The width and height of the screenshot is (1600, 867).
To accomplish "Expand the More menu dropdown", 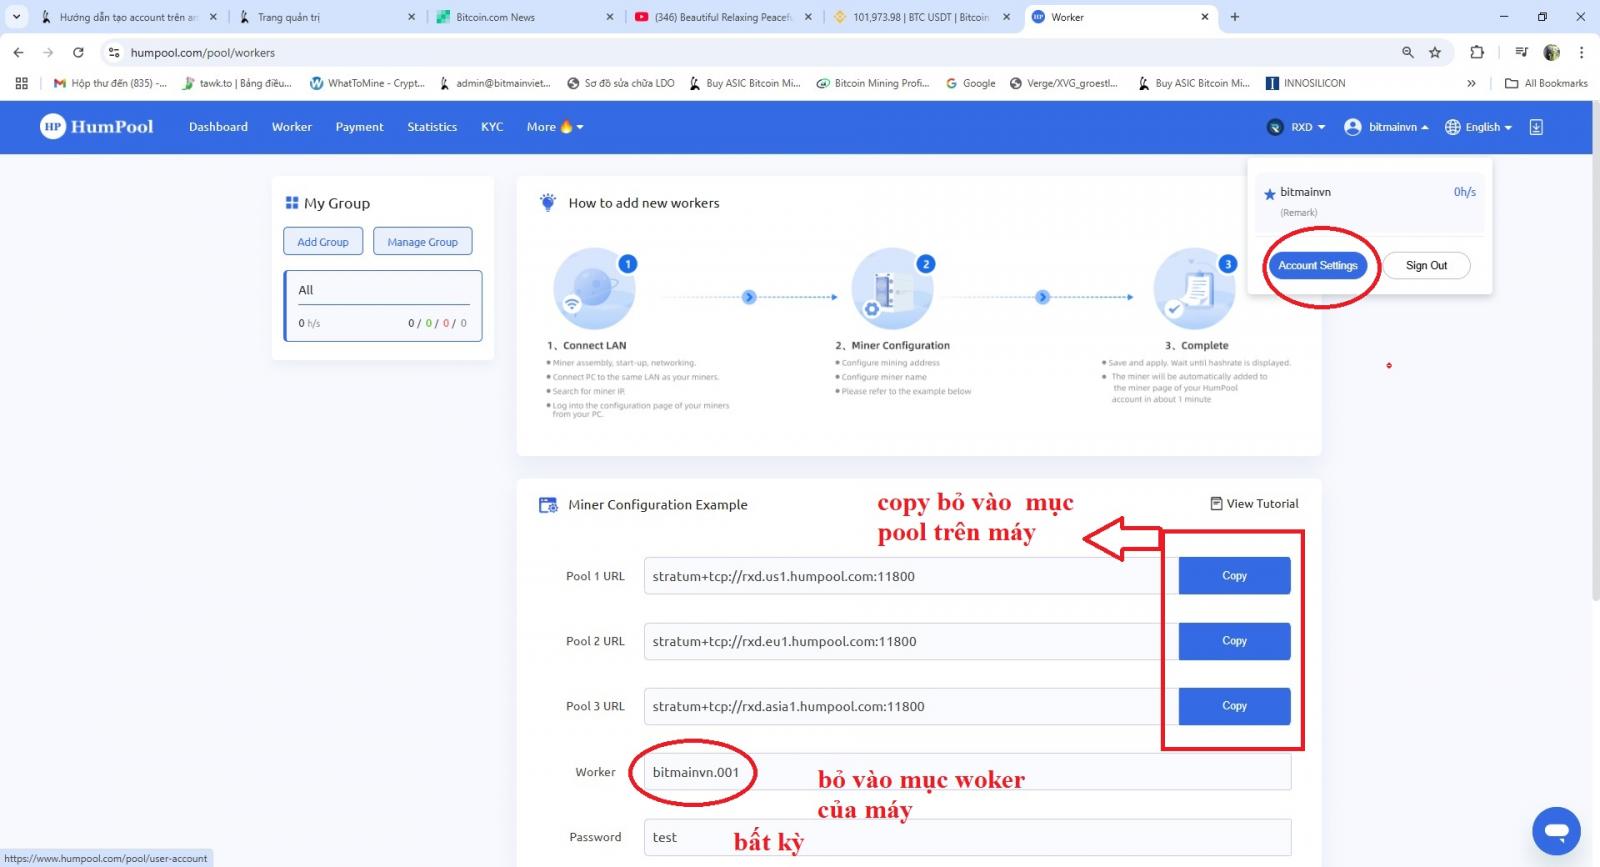I will (x=555, y=127).
